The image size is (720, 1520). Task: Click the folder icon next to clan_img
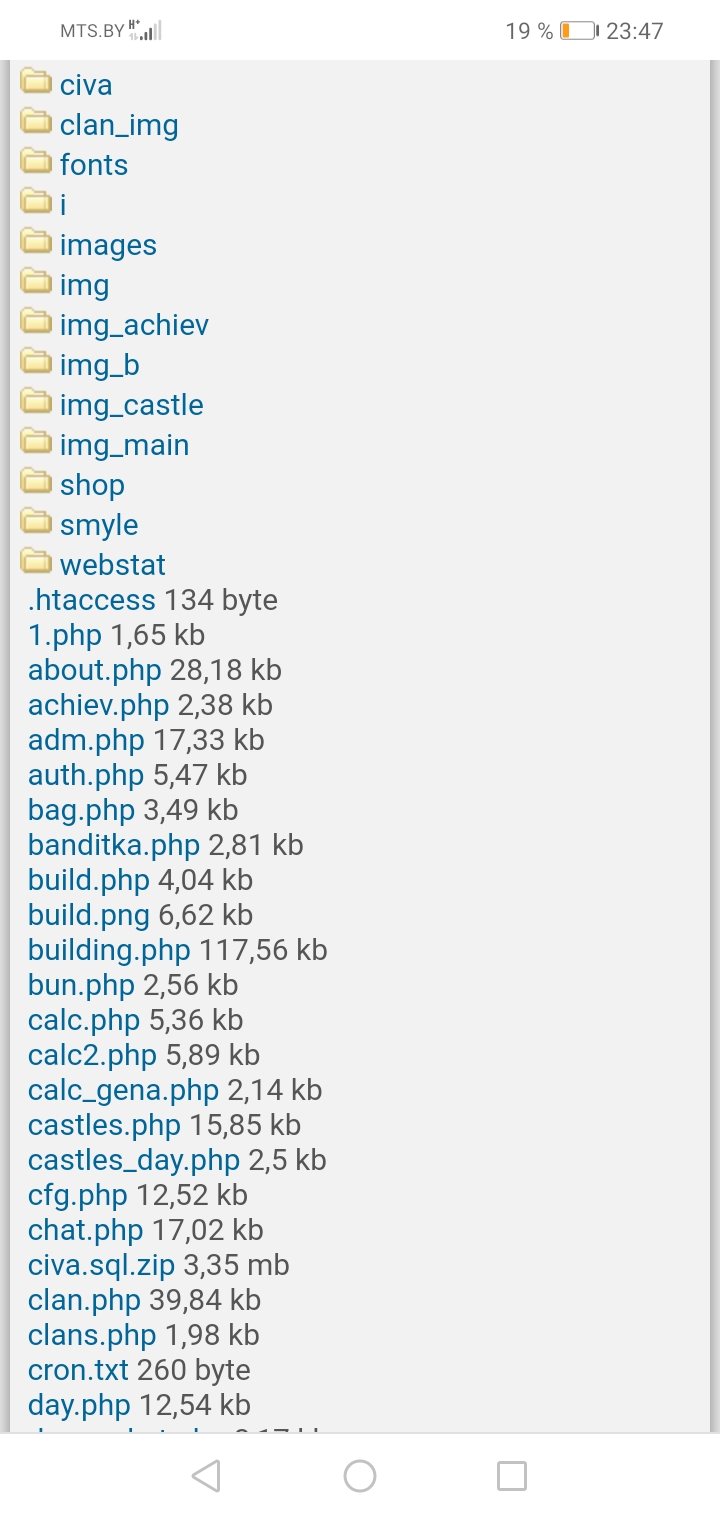tap(36, 122)
